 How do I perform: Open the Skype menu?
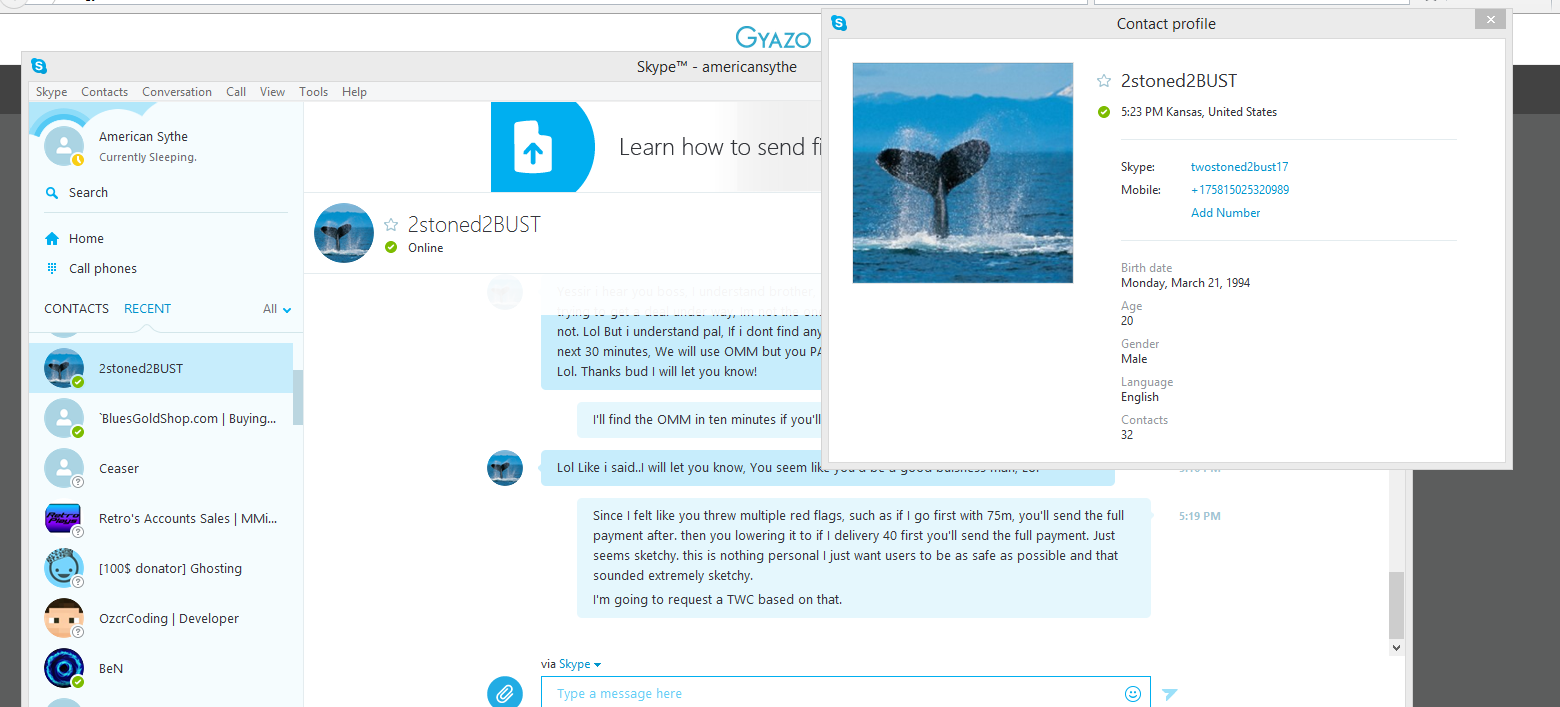(x=51, y=92)
